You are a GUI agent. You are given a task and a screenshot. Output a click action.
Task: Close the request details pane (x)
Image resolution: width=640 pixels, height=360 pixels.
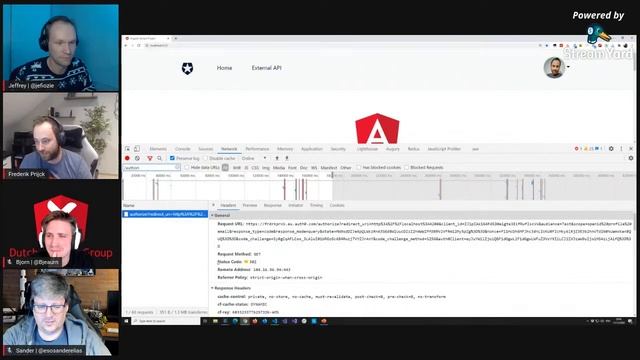213,205
